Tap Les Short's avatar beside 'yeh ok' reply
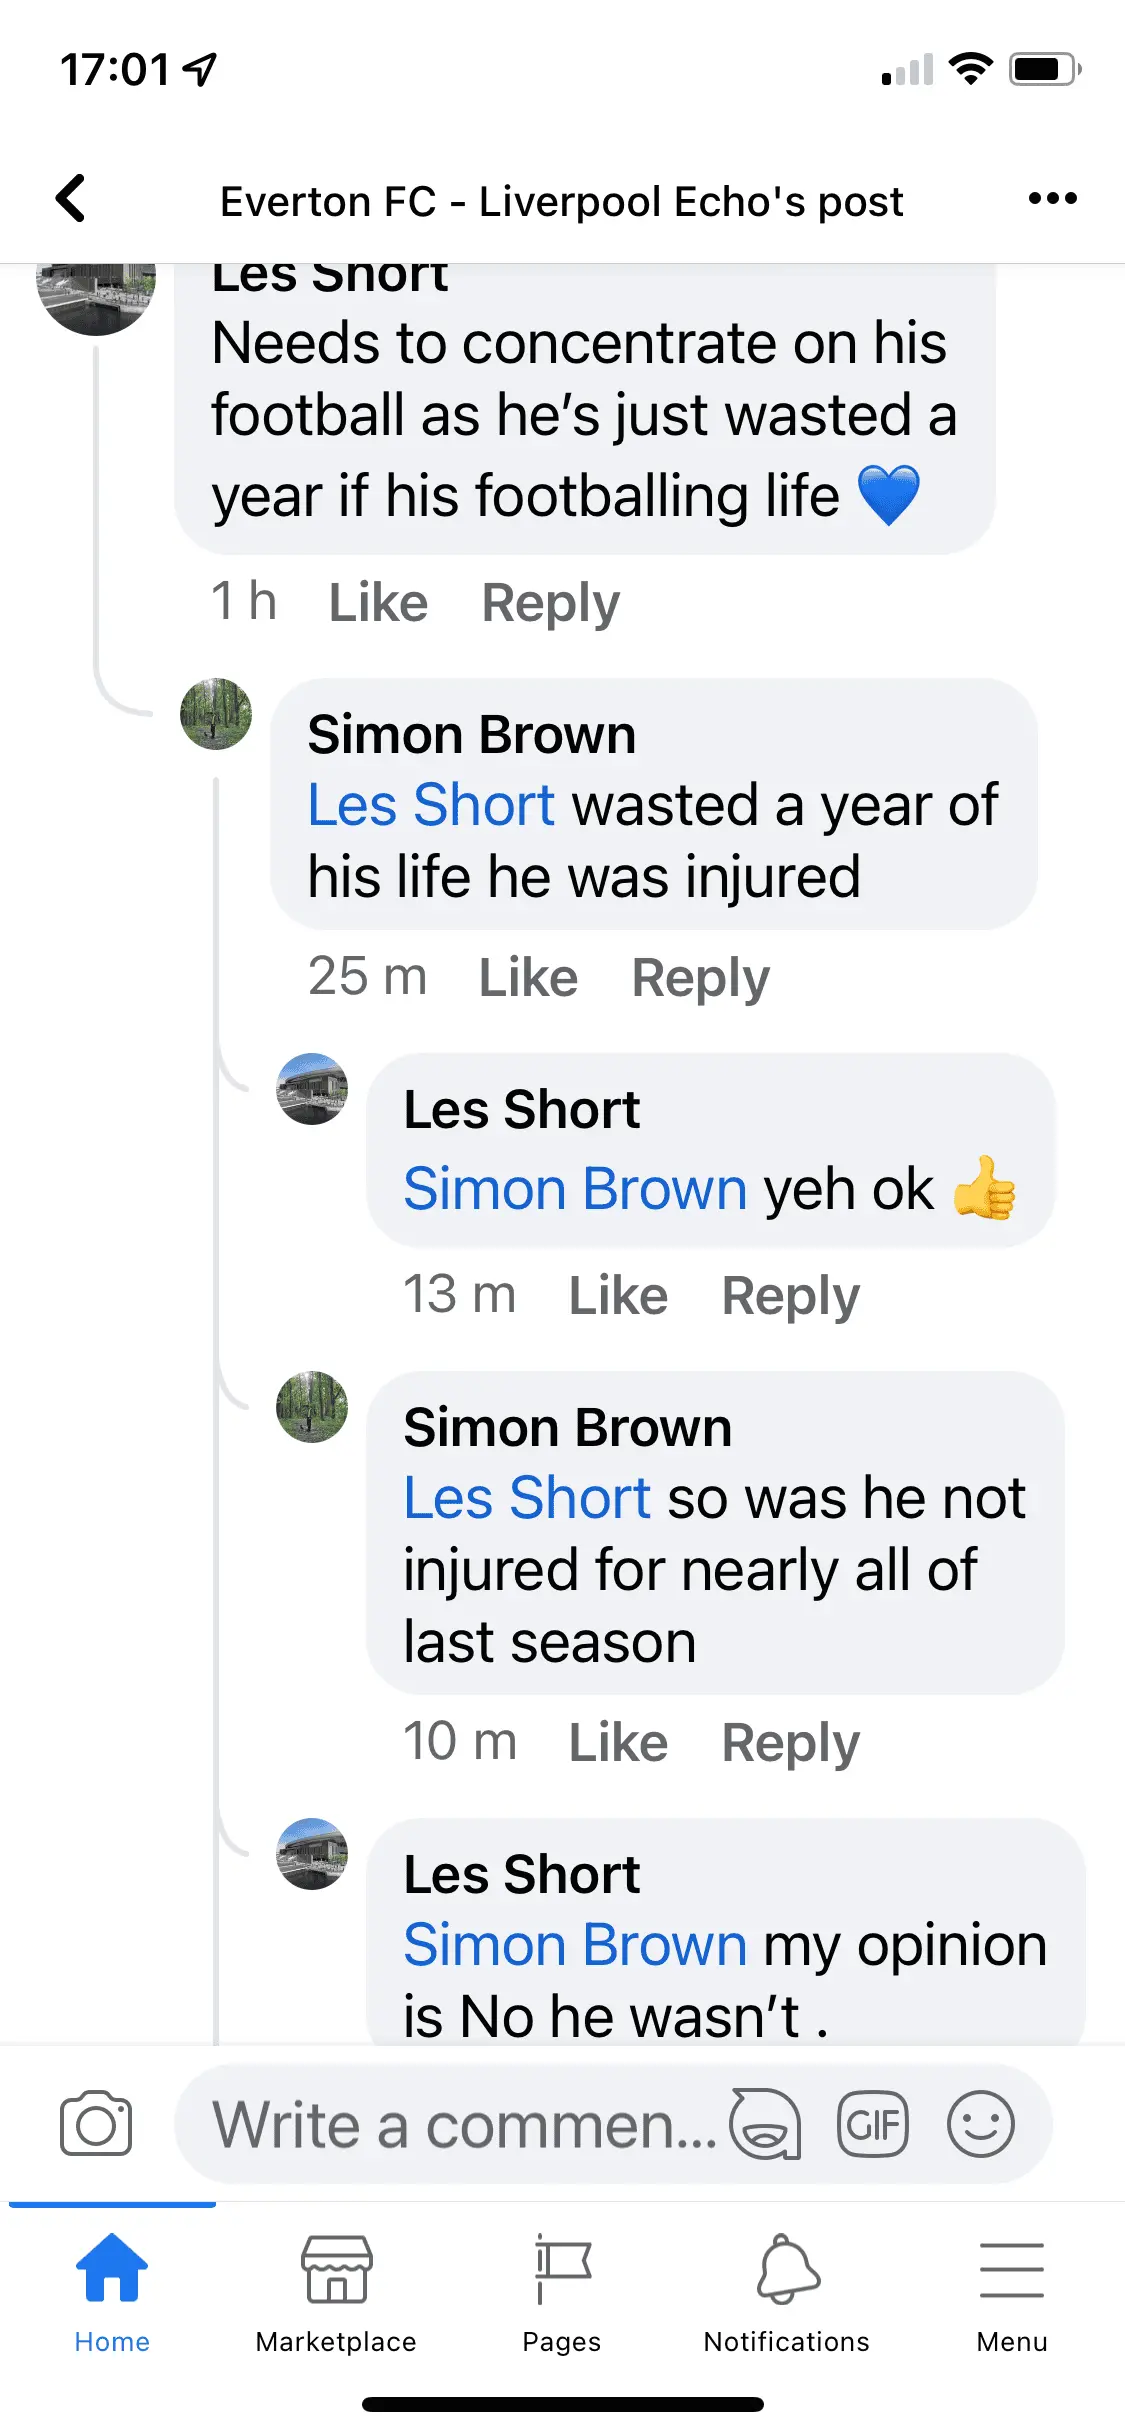Viewport: 1125px width, 2436px height. point(312,1089)
